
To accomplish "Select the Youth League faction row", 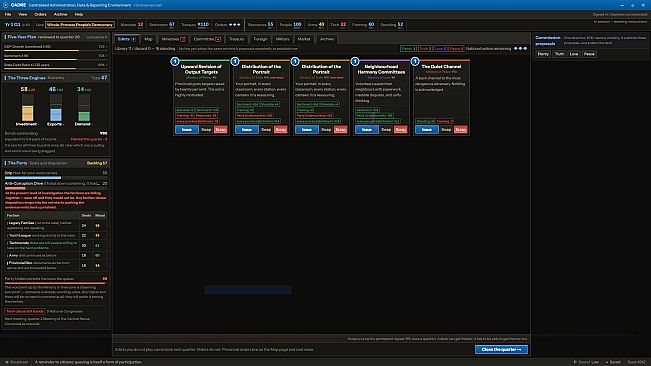I will tap(56, 235).
